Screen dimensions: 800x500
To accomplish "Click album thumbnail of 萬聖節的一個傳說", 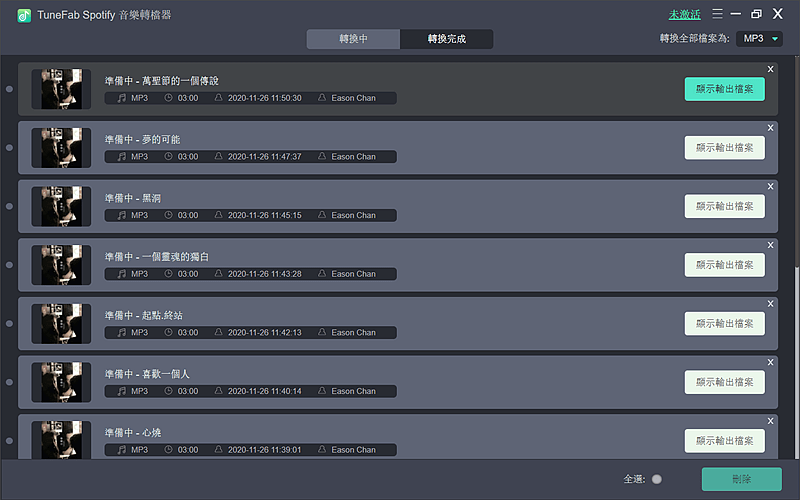I will 61,89.
